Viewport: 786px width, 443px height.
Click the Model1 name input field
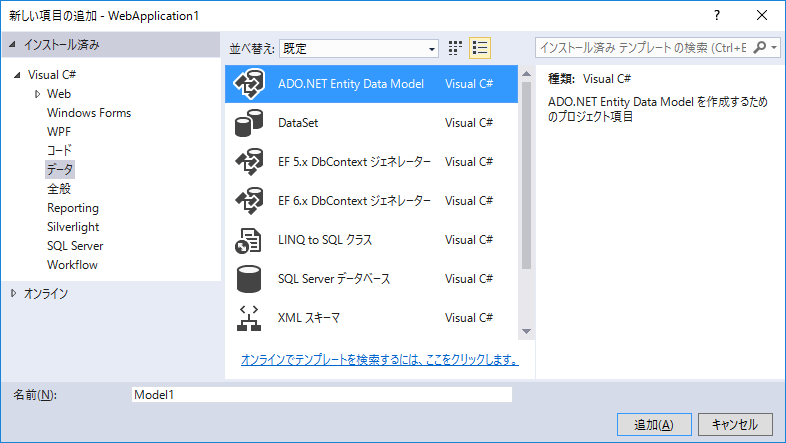pos(322,394)
